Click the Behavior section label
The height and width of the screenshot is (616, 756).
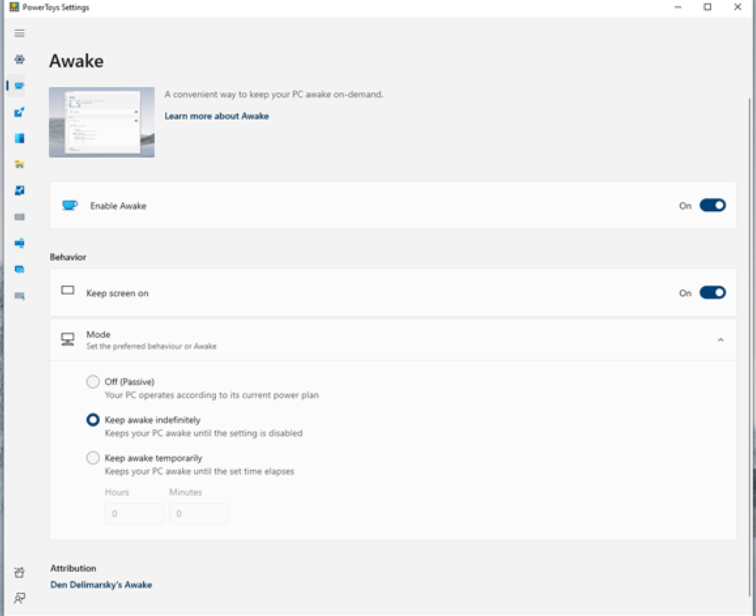68,257
